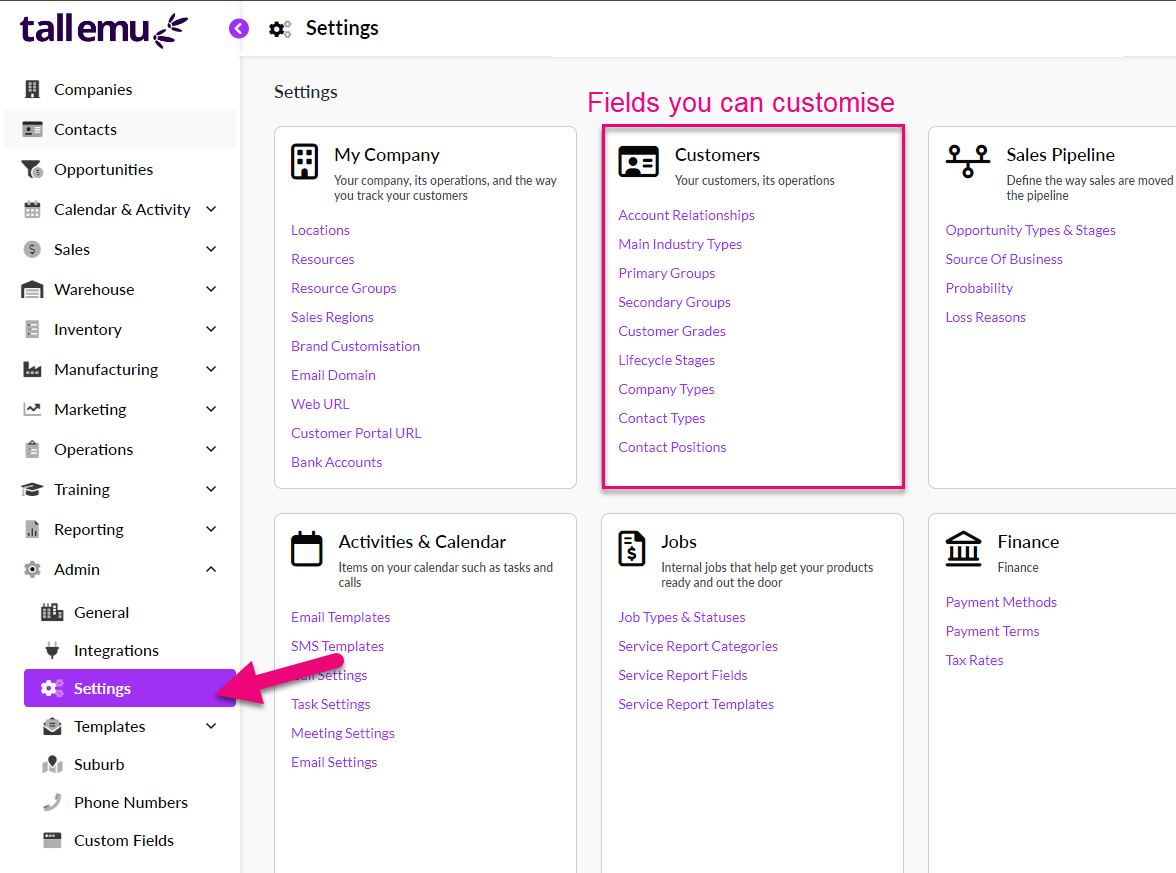This screenshot has width=1176, height=873.
Task: Click the Phone Numbers handset icon
Action: coord(52,803)
